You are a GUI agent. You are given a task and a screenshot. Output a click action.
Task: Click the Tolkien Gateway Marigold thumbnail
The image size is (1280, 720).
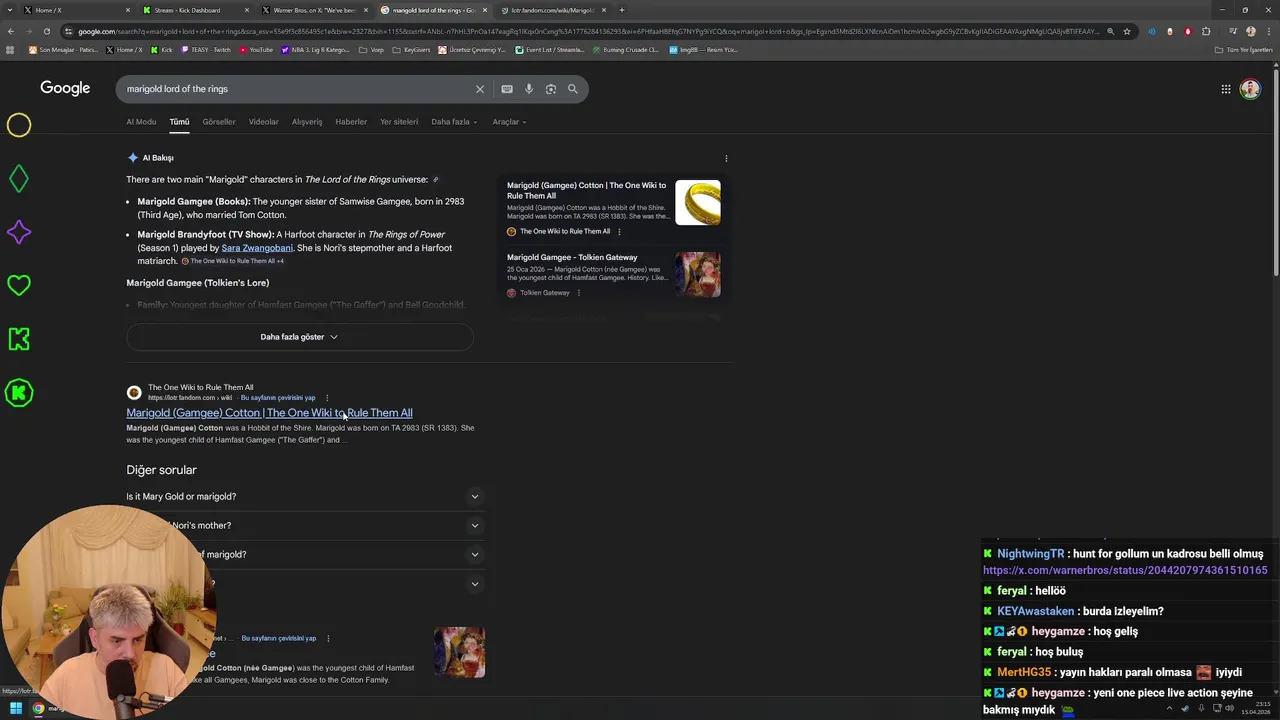click(x=698, y=274)
